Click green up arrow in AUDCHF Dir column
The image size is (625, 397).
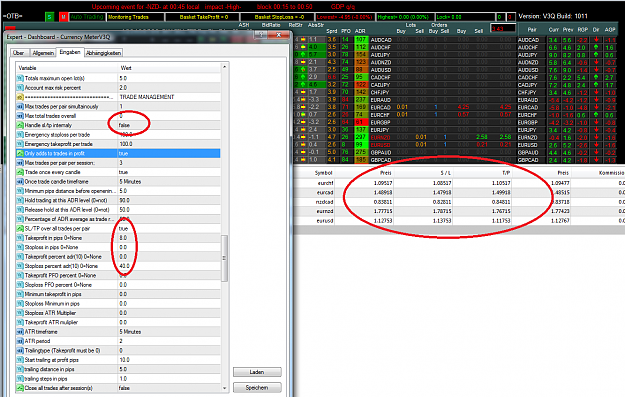click(x=596, y=47)
